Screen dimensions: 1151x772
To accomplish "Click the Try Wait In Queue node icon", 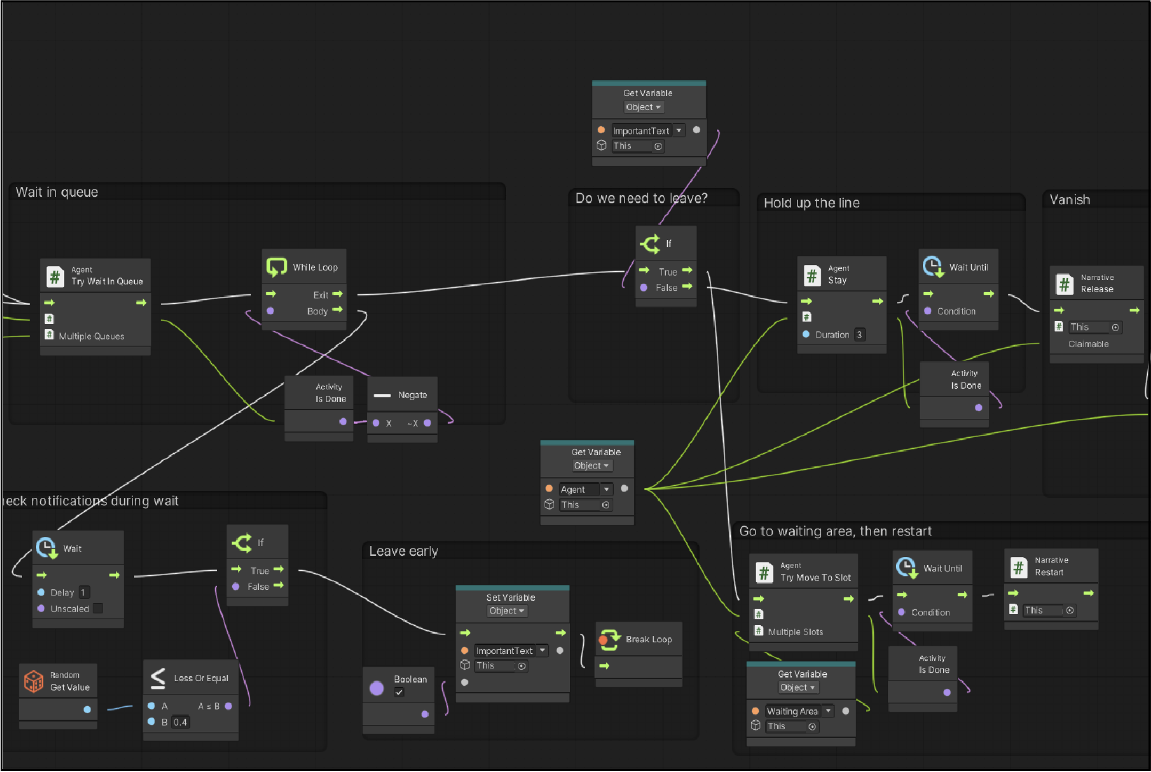I will click(54, 275).
